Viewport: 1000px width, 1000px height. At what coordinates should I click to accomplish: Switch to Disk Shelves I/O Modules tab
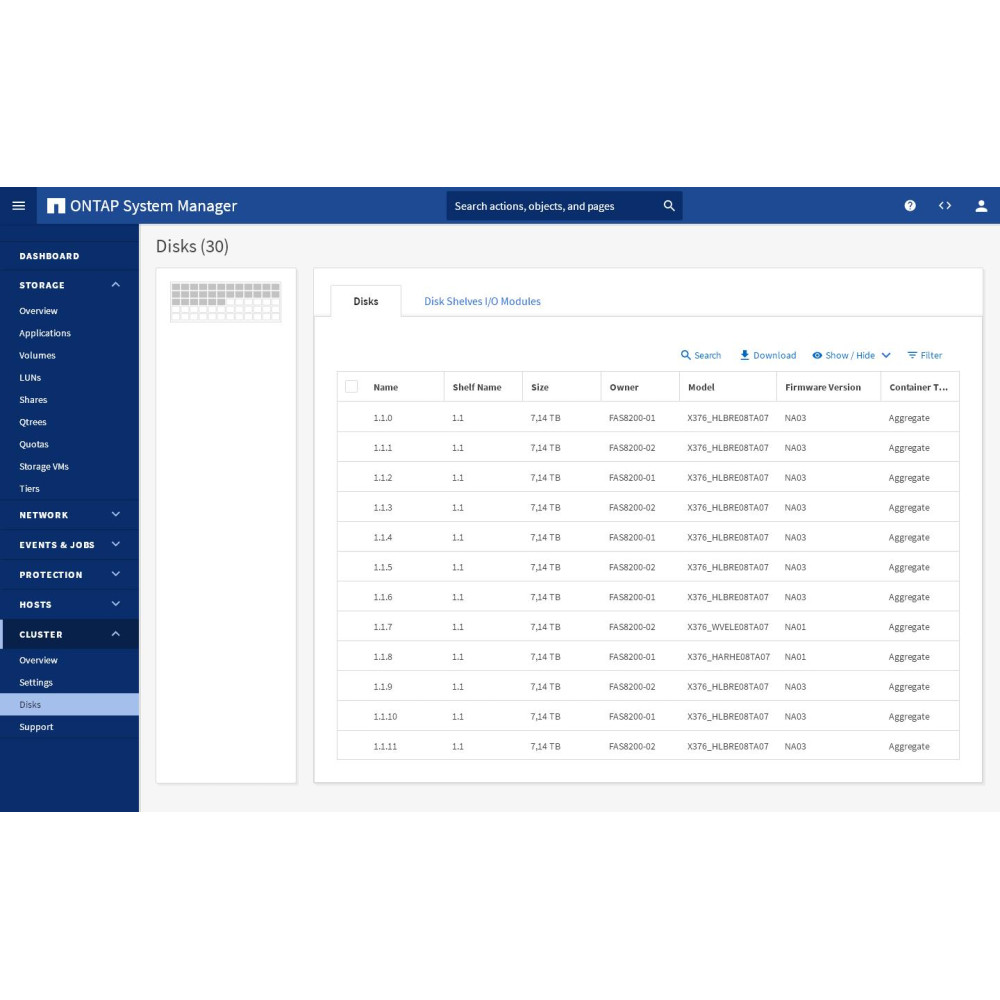pyautogui.click(x=482, y=301)
